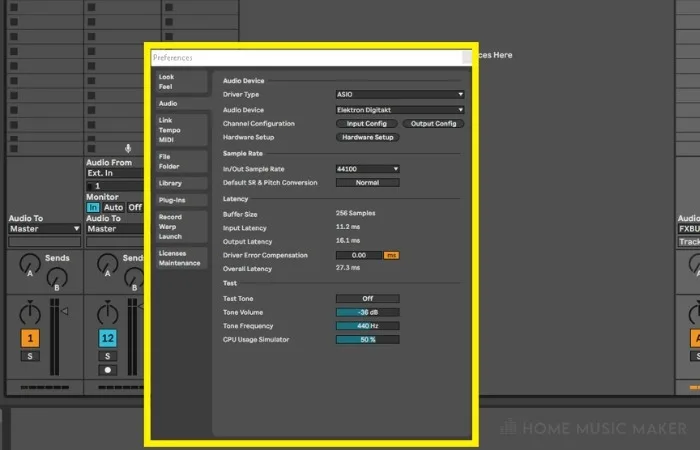
Task: Click Send A knob above activator 12
Action: point(108,265)
